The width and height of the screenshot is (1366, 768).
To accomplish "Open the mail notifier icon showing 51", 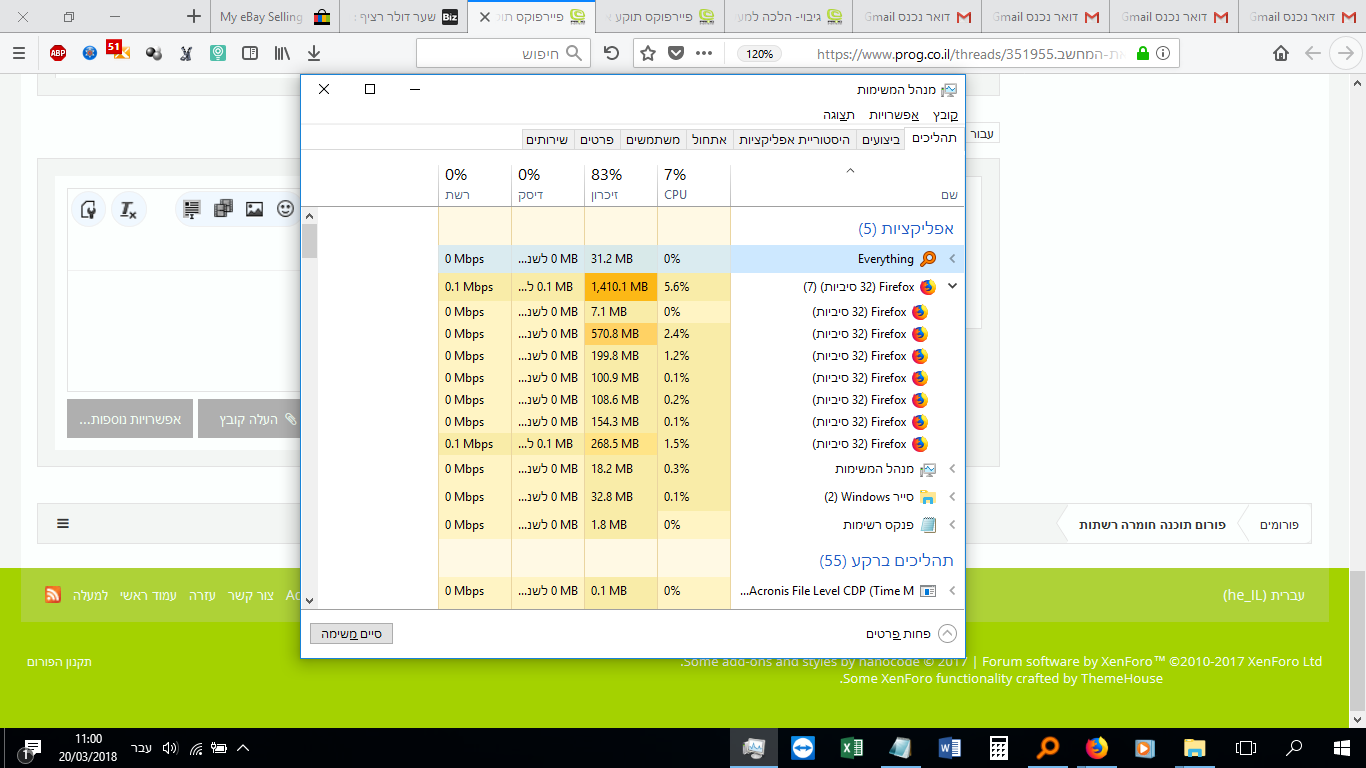I will pos(118,51).
